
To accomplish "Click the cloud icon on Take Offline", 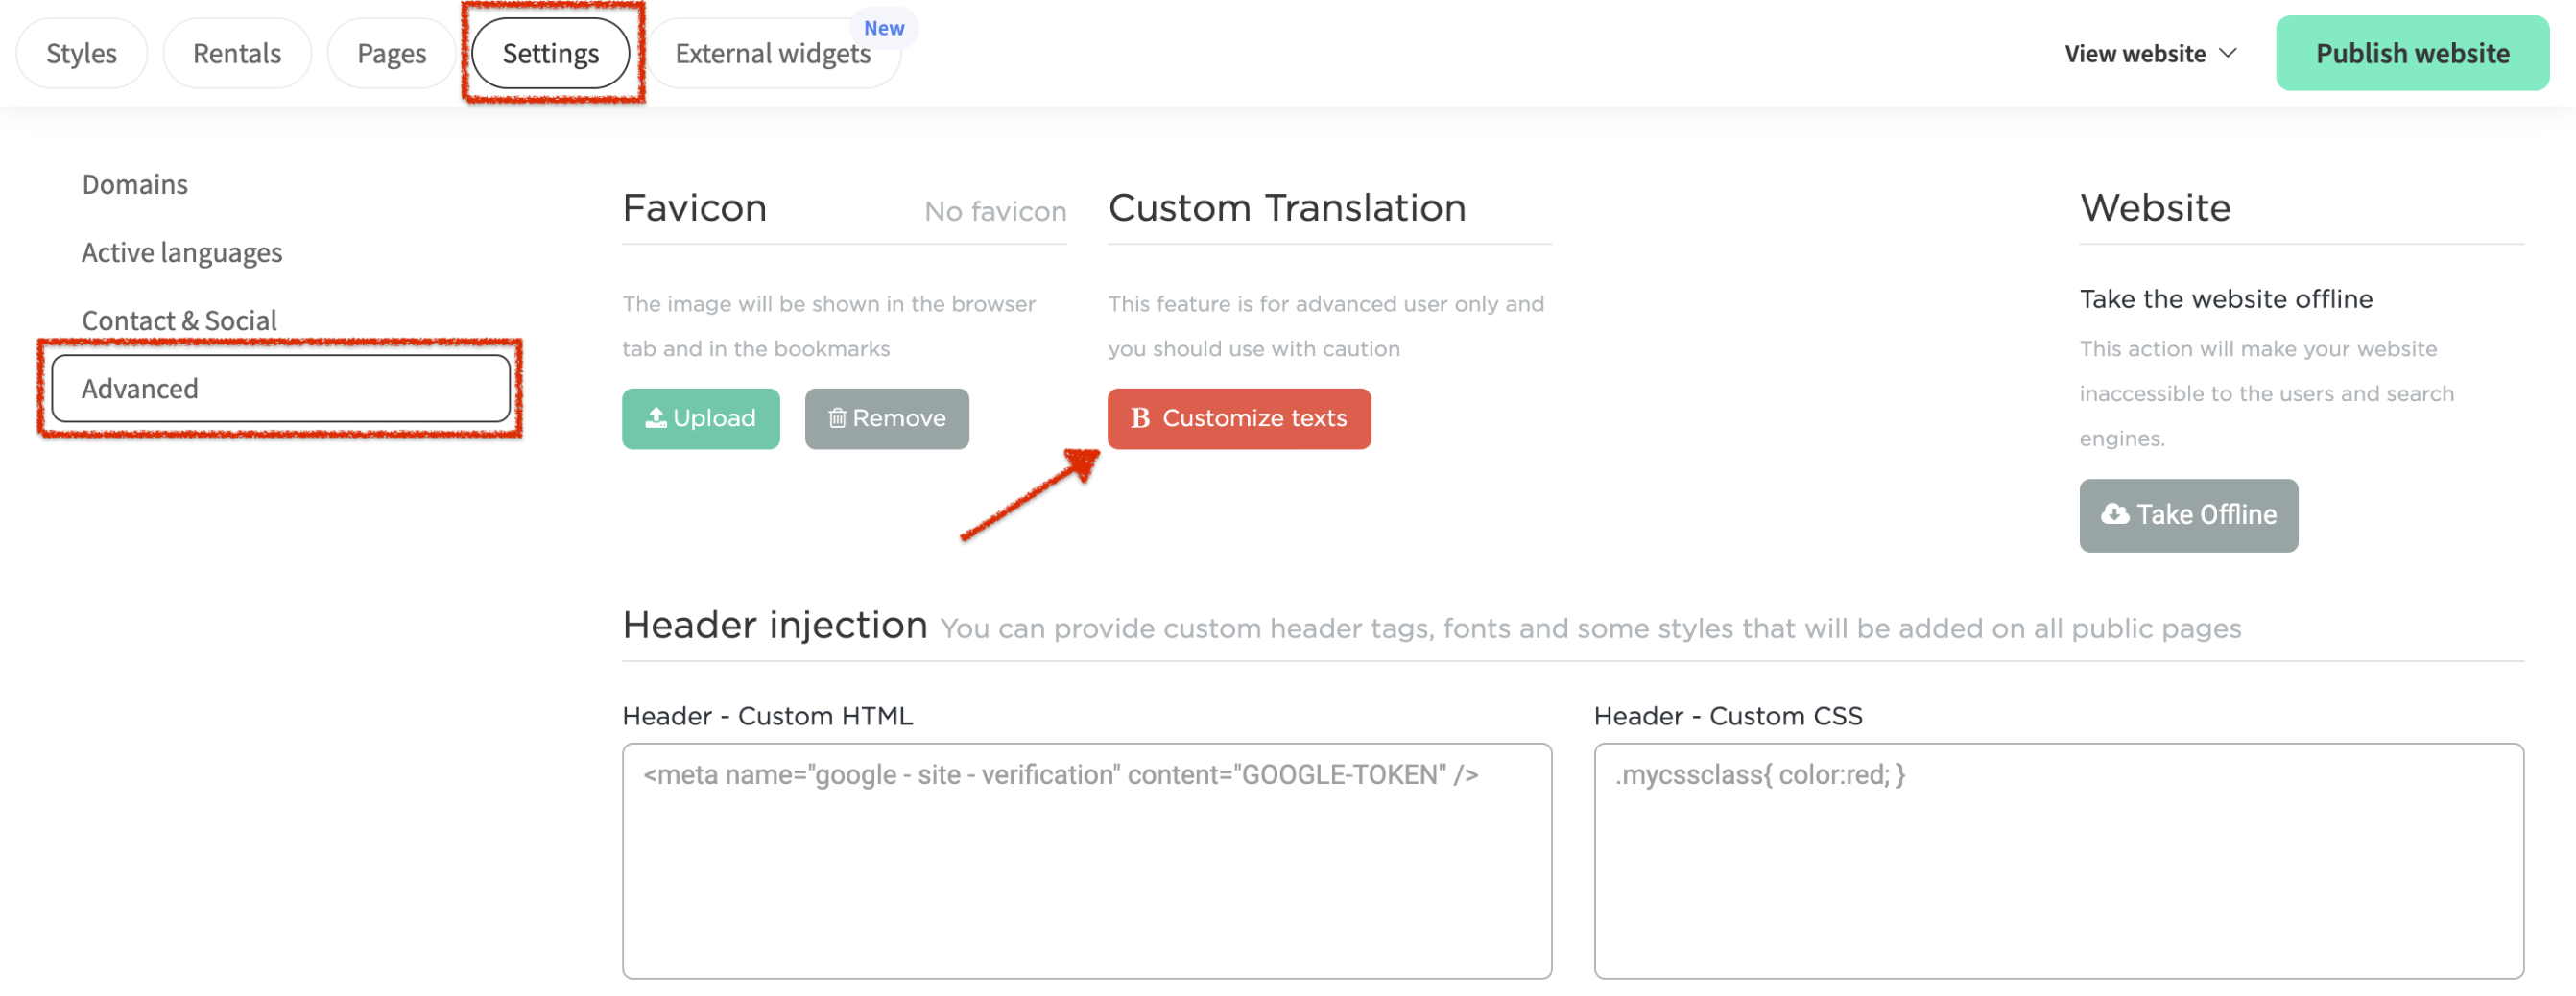I will tap(2114, 514).
